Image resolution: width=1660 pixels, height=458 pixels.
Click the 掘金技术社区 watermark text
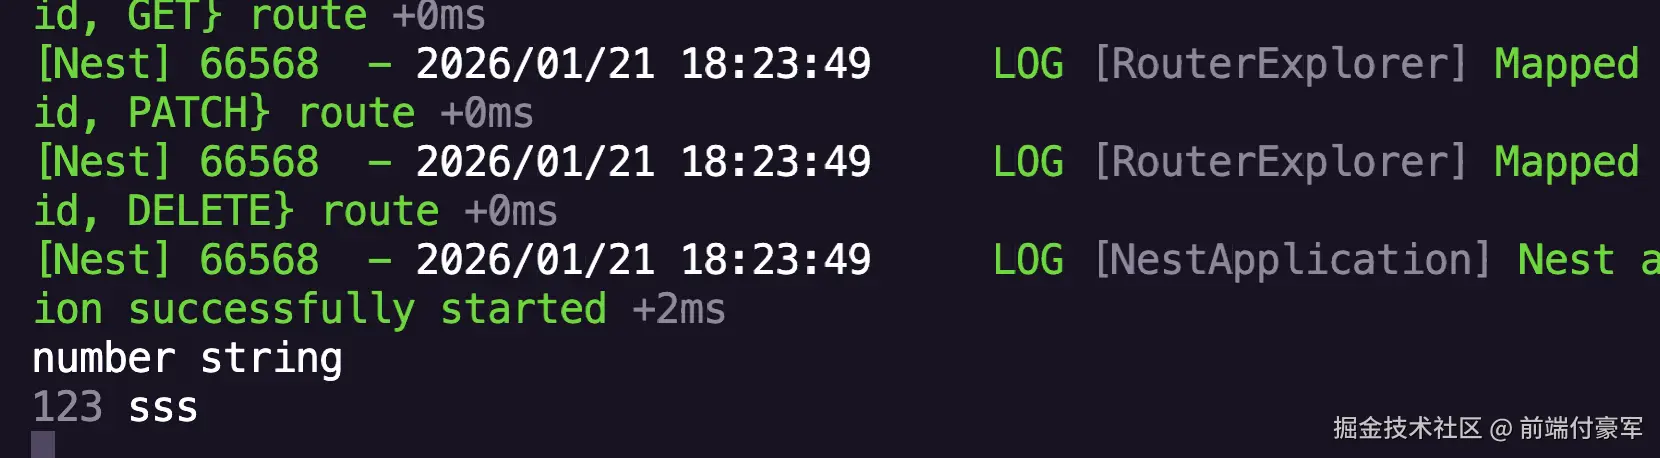coord(1407,428)
